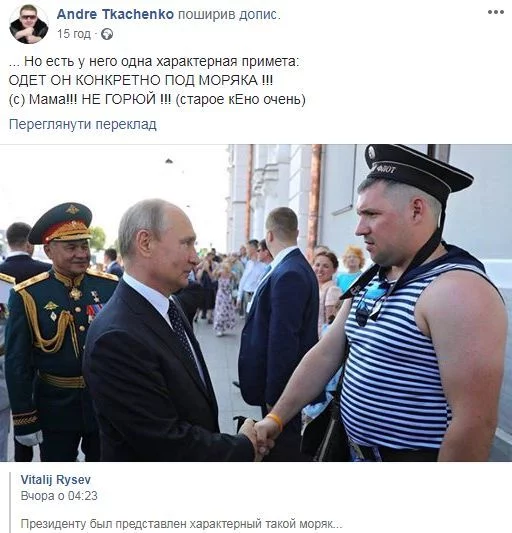The width and height of the screenshot is (512, 533).
Task: Click the line starting "(с) Мама!!! НЕ ГОРЮЙ"
Action: tap(157, 99)
